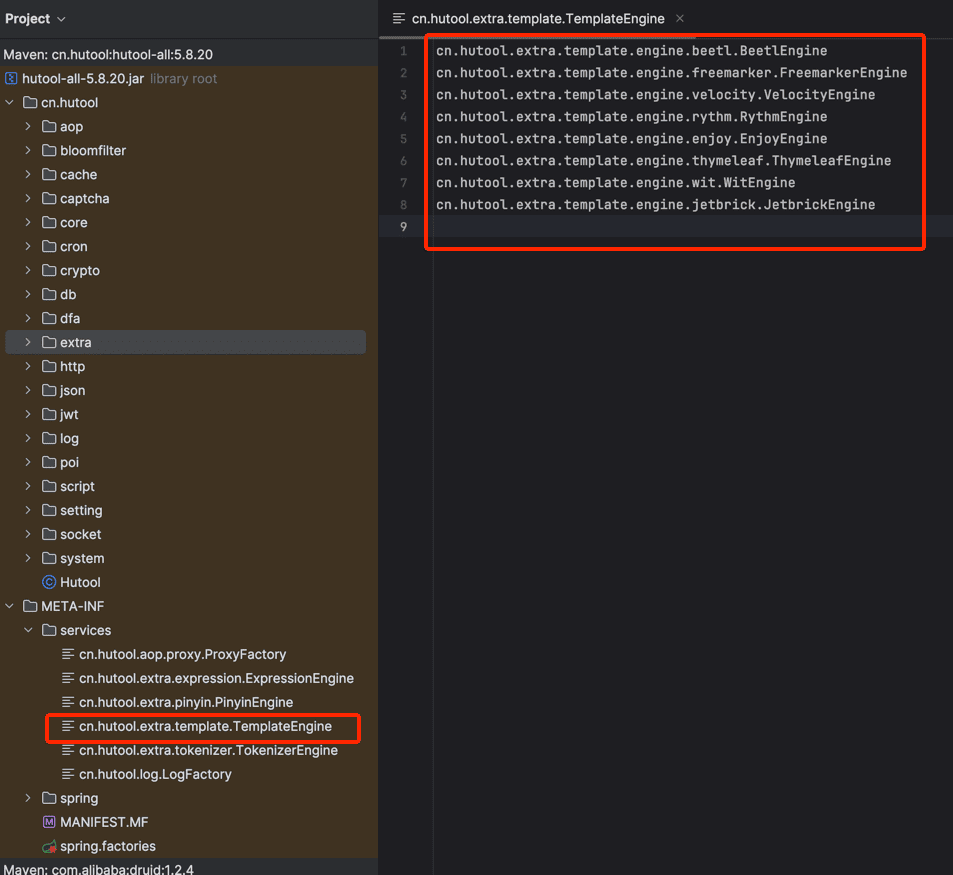Open the Project view dropdown
Image resolution: width=953 pixels, height=875 pixels.
pos(35,19)
